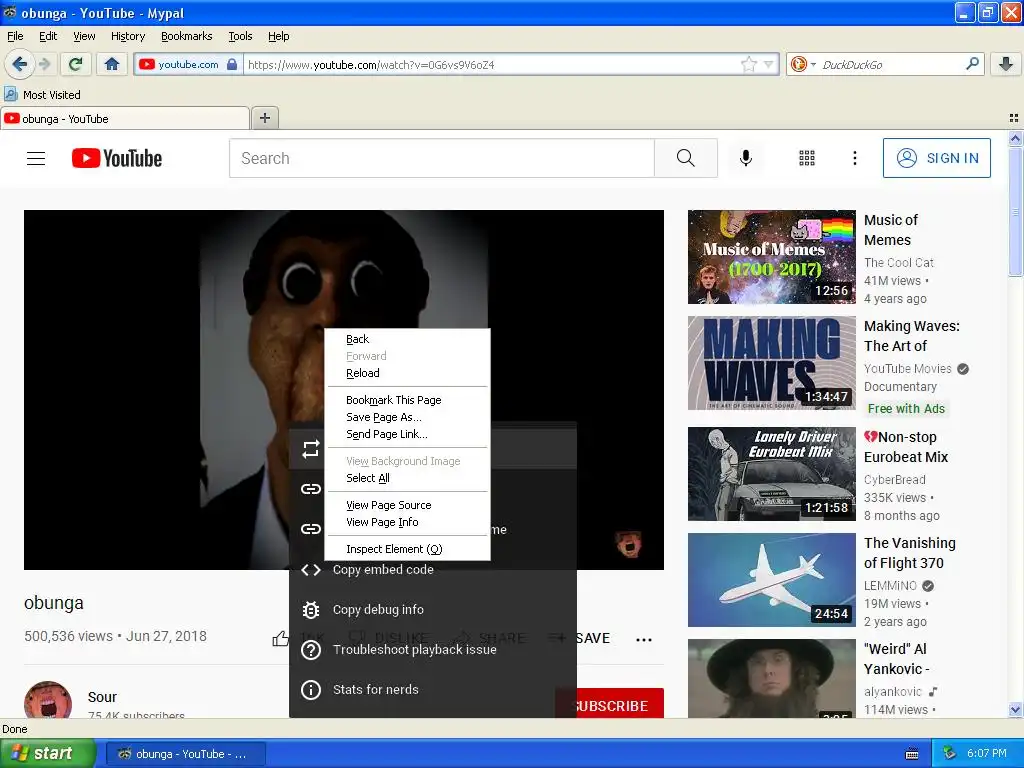Choose Select All in the context menu
Viewport: 1024px width, 768px height.
pyautogui.click(x=408, y=477)
